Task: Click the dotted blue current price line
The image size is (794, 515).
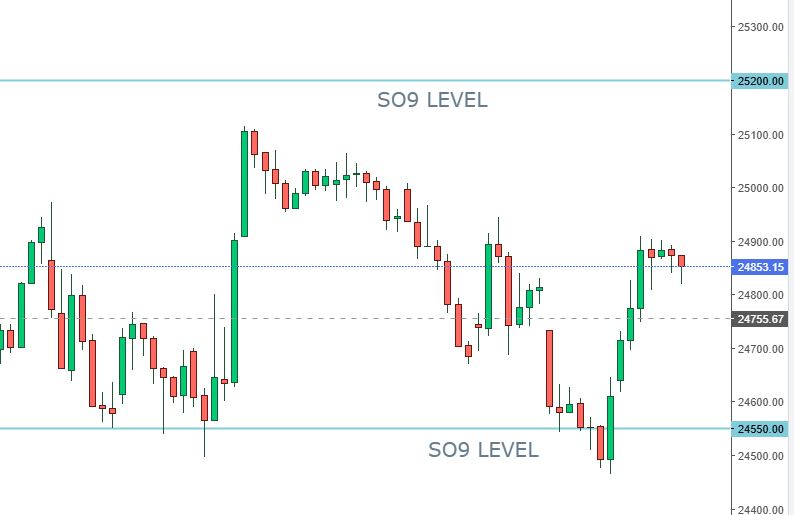Action: (366, 266)
